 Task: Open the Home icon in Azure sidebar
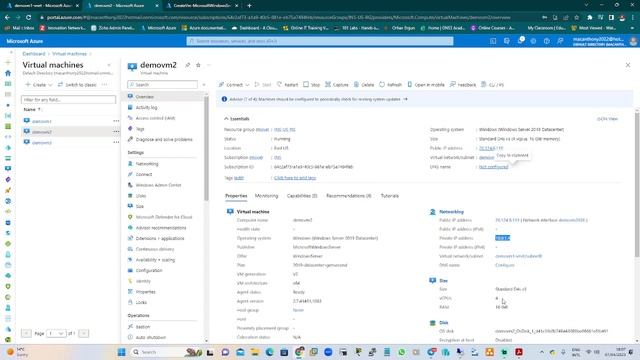click(8, 73)
